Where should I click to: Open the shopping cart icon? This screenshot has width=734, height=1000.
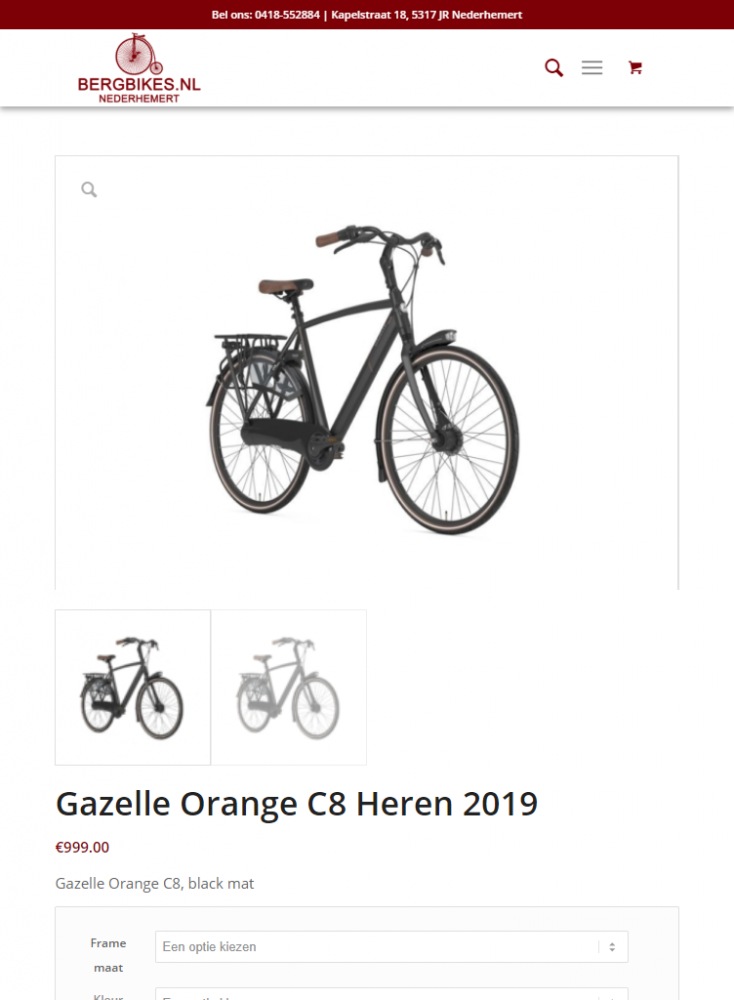tap(635, 68)
